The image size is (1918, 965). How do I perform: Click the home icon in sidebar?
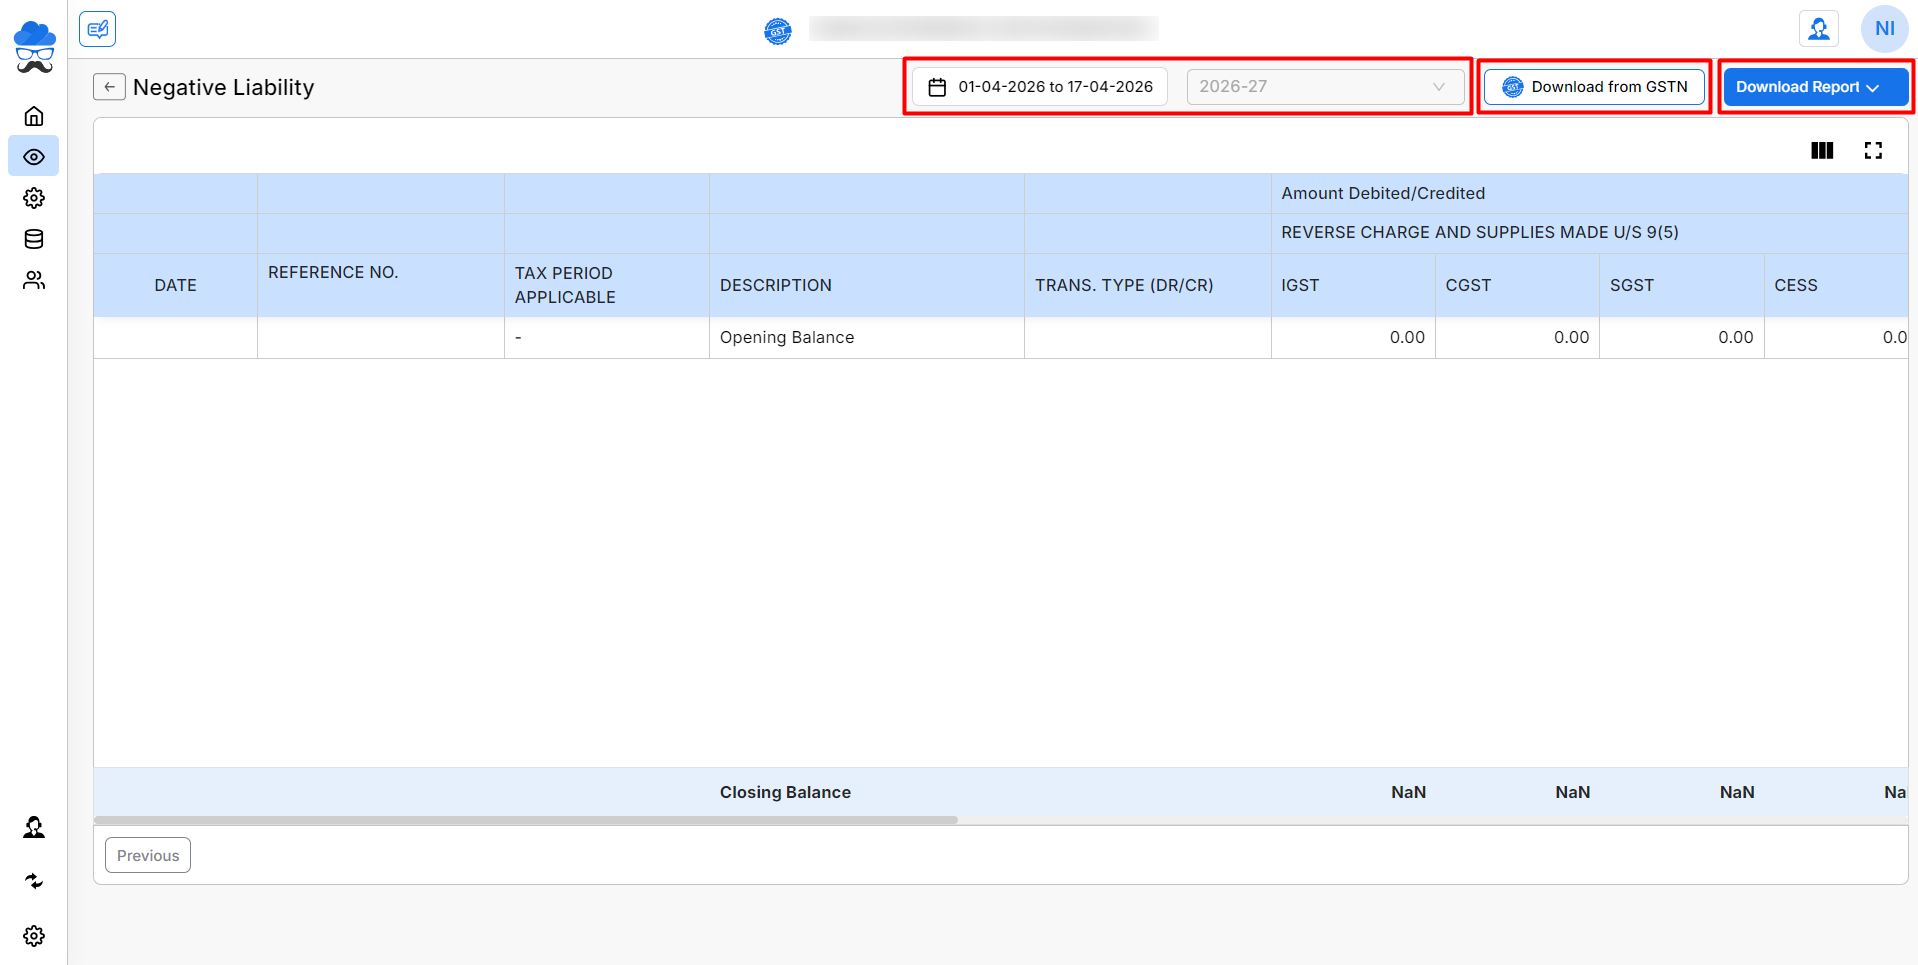34,116
